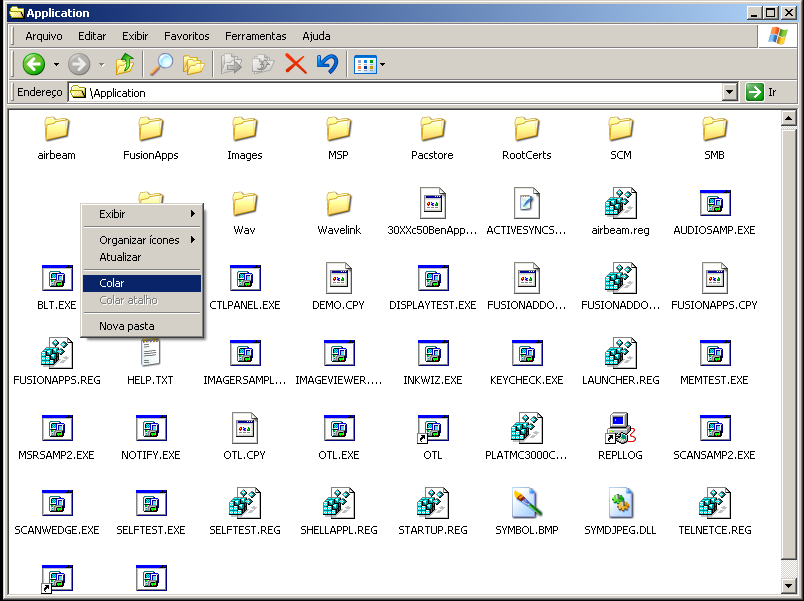Screen dimensions: 804x601
Task: Click the blue Undo arrow icon
Action: [327, 65]
